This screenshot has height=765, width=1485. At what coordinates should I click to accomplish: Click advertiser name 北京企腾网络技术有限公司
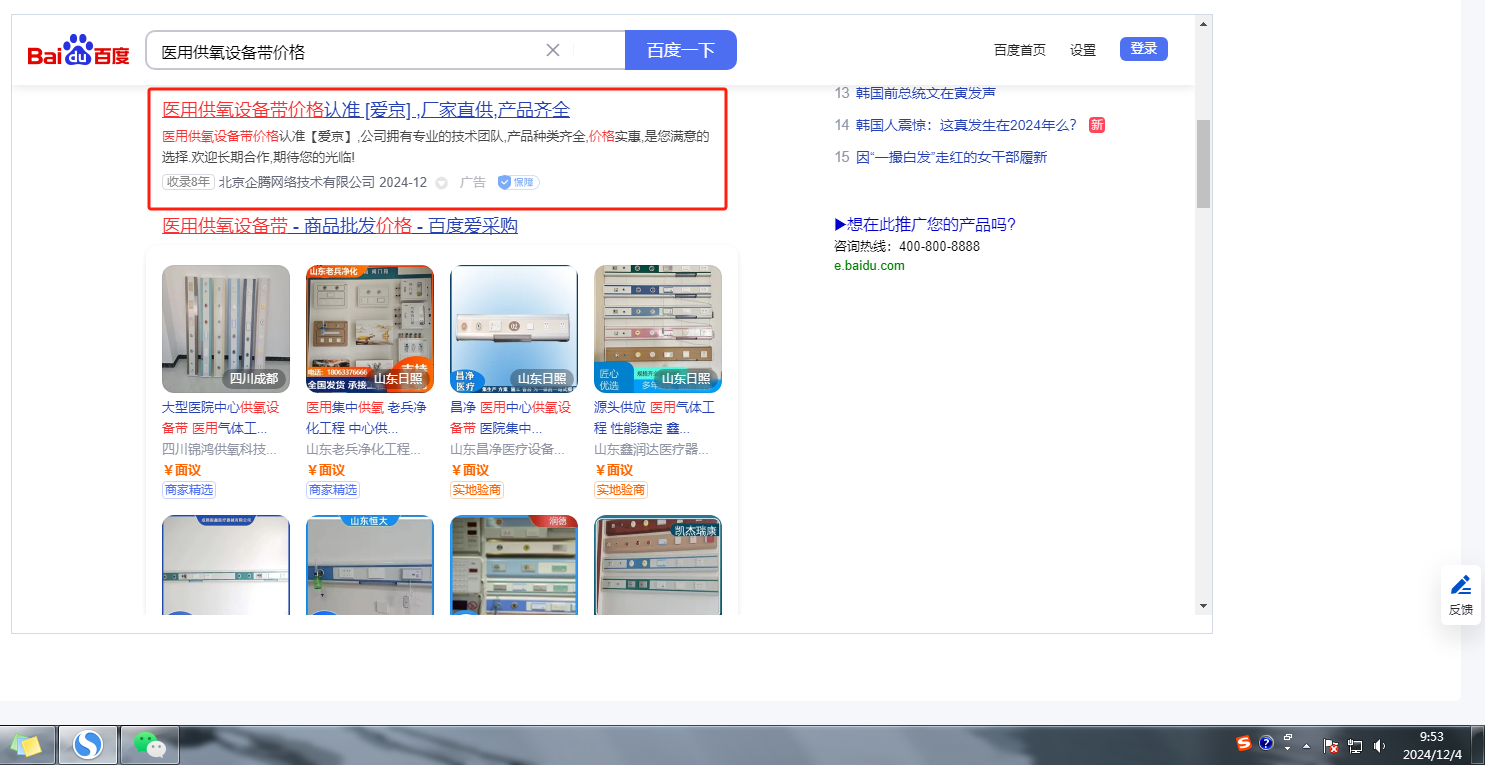click(297, 183)
